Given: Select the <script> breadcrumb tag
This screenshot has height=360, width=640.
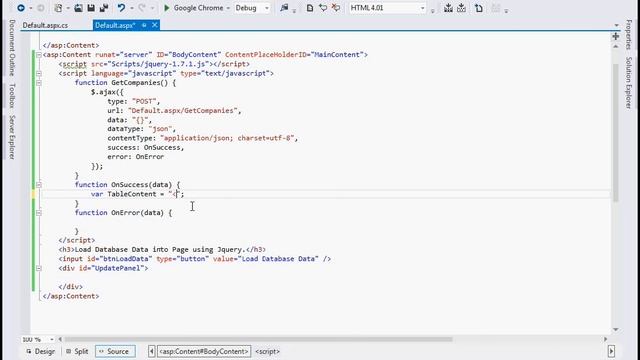Looking at the screenshot, I should 267,351.
